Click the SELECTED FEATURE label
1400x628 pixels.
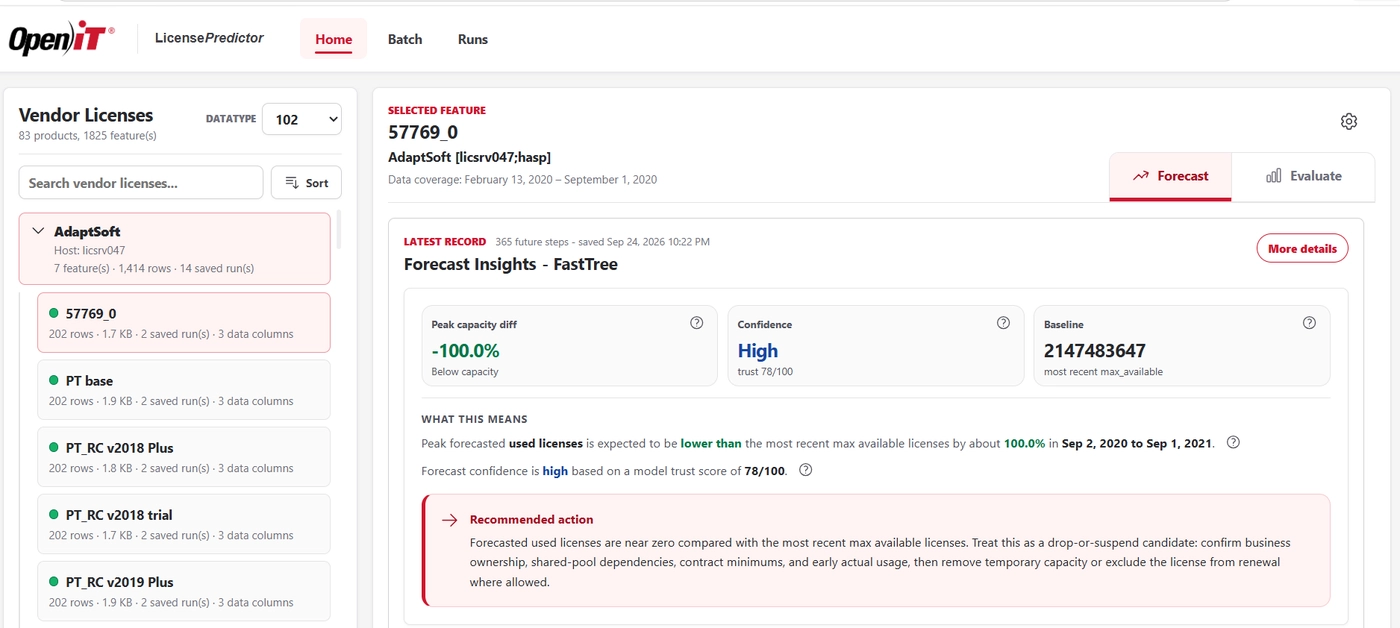[437, 111]
